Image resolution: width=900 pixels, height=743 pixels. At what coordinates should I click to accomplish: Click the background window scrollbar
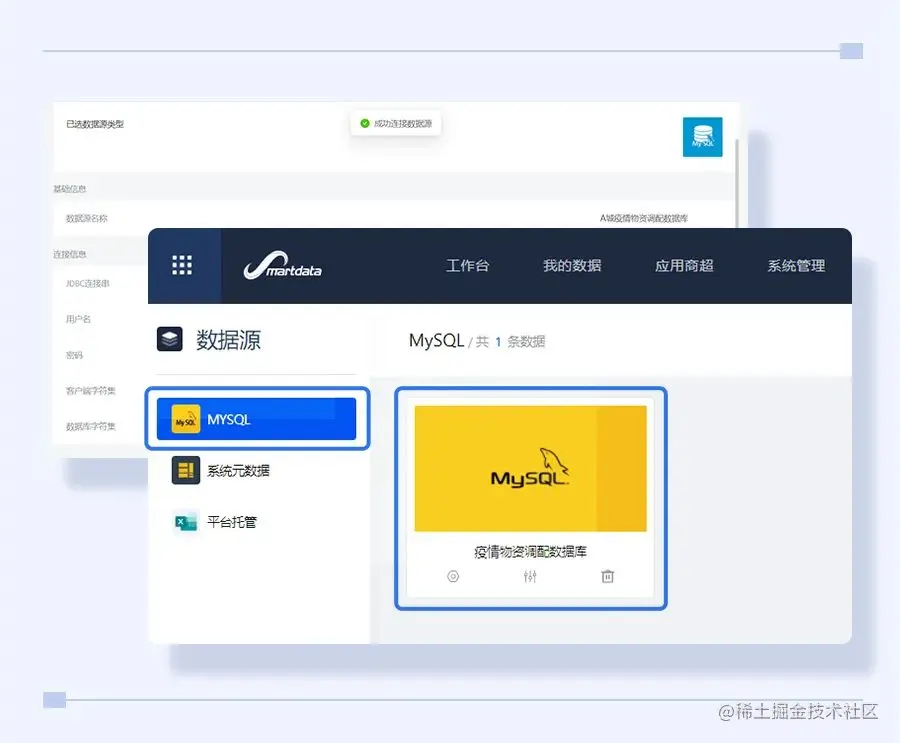[737, 183]
